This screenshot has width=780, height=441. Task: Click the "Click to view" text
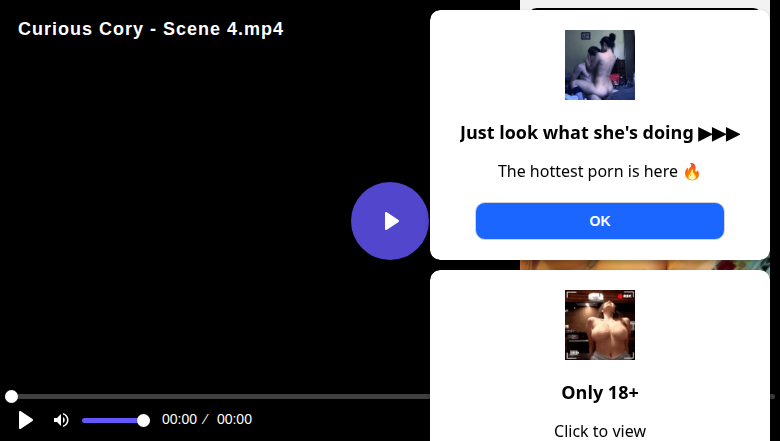pos(600,431)
